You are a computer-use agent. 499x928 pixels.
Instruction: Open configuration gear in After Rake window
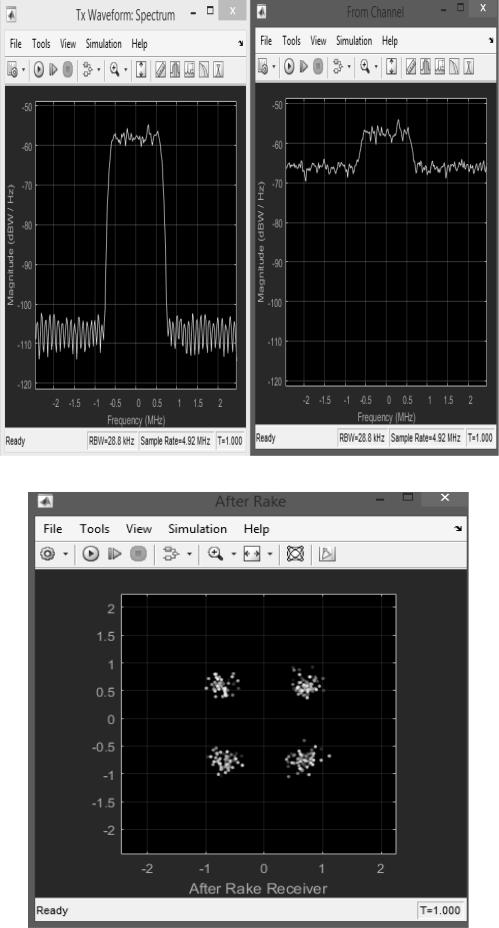click(x=49, y=554)
